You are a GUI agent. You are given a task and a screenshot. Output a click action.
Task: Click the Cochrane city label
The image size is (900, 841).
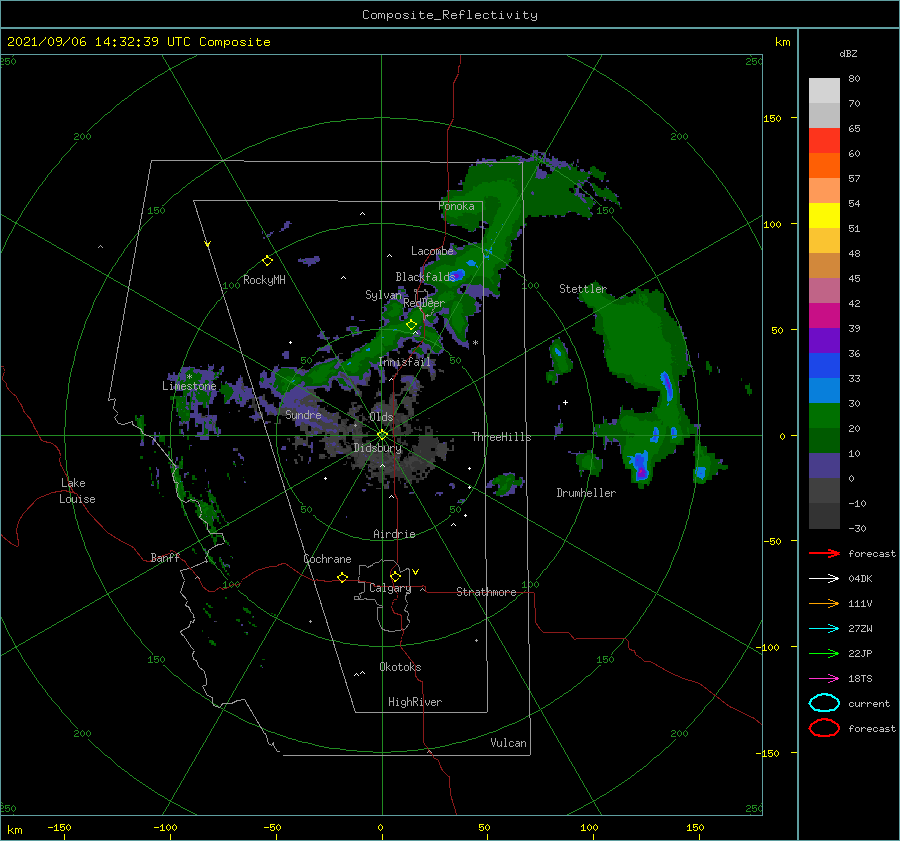click(327, 559)
